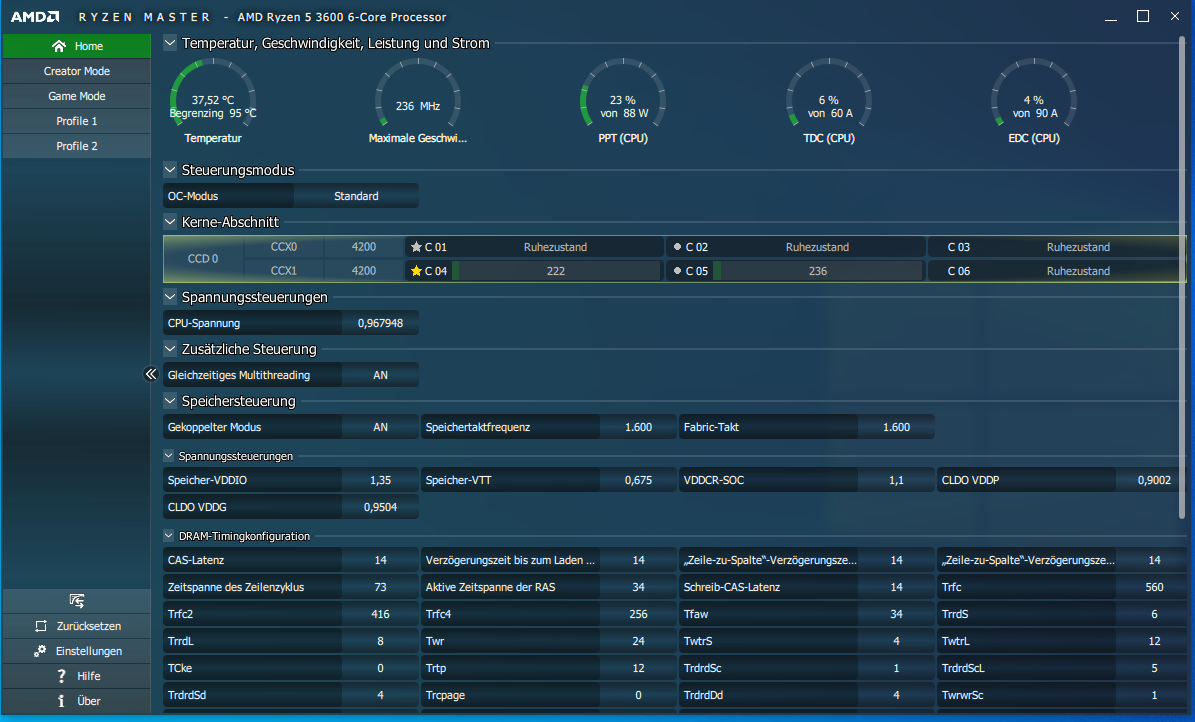The height and width of the screenshot is (722, 1195).
Task: Collapse Temperatur, Geschwindigkeit, Leistung und Strom section
Action: (x=170, y=43)
